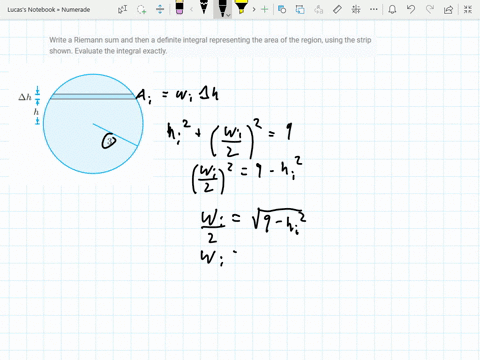Pick the first black pen
Viewport: 480px width, 360px height.
[x=204, y=7]
